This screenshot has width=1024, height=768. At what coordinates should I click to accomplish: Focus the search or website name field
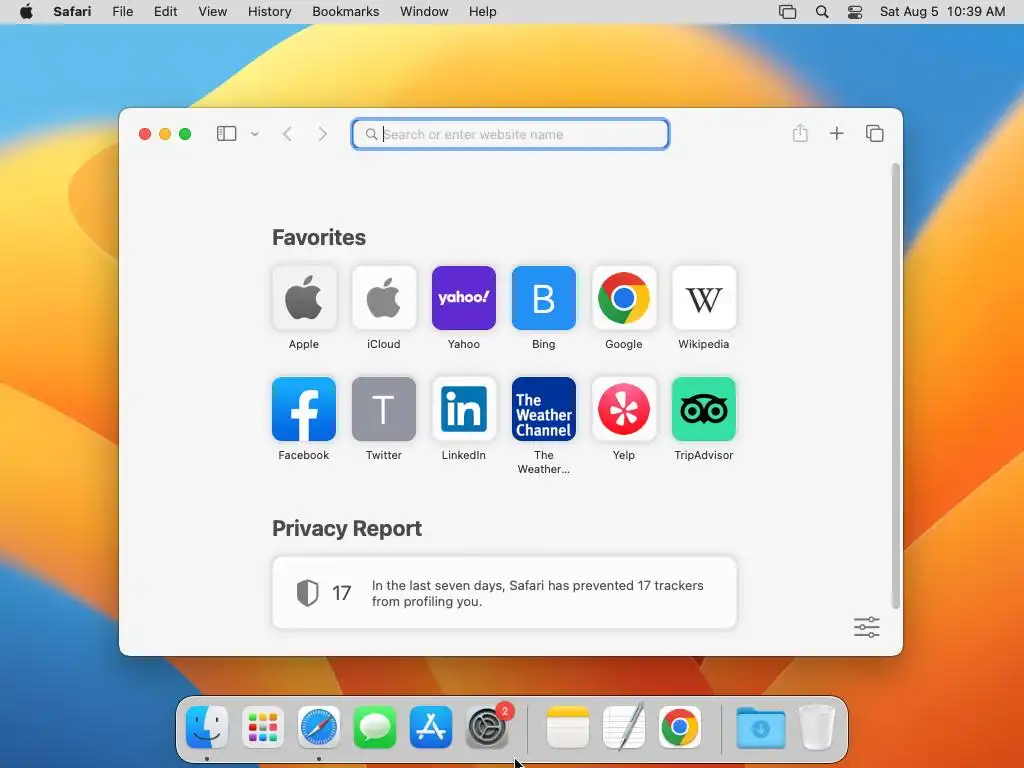click(x=510, y=134)
